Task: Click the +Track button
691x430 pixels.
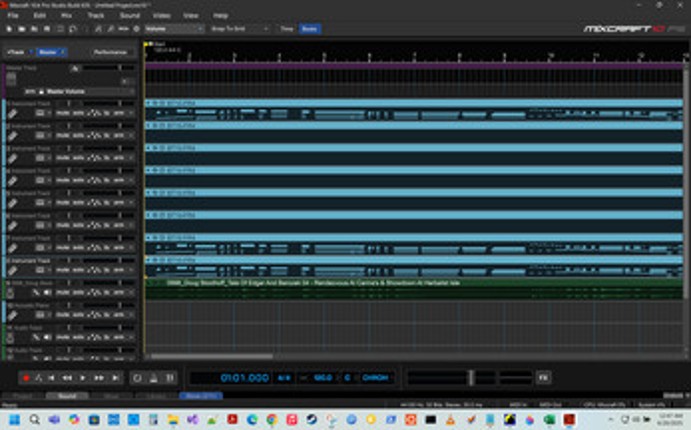Action: tap(18, 52)
